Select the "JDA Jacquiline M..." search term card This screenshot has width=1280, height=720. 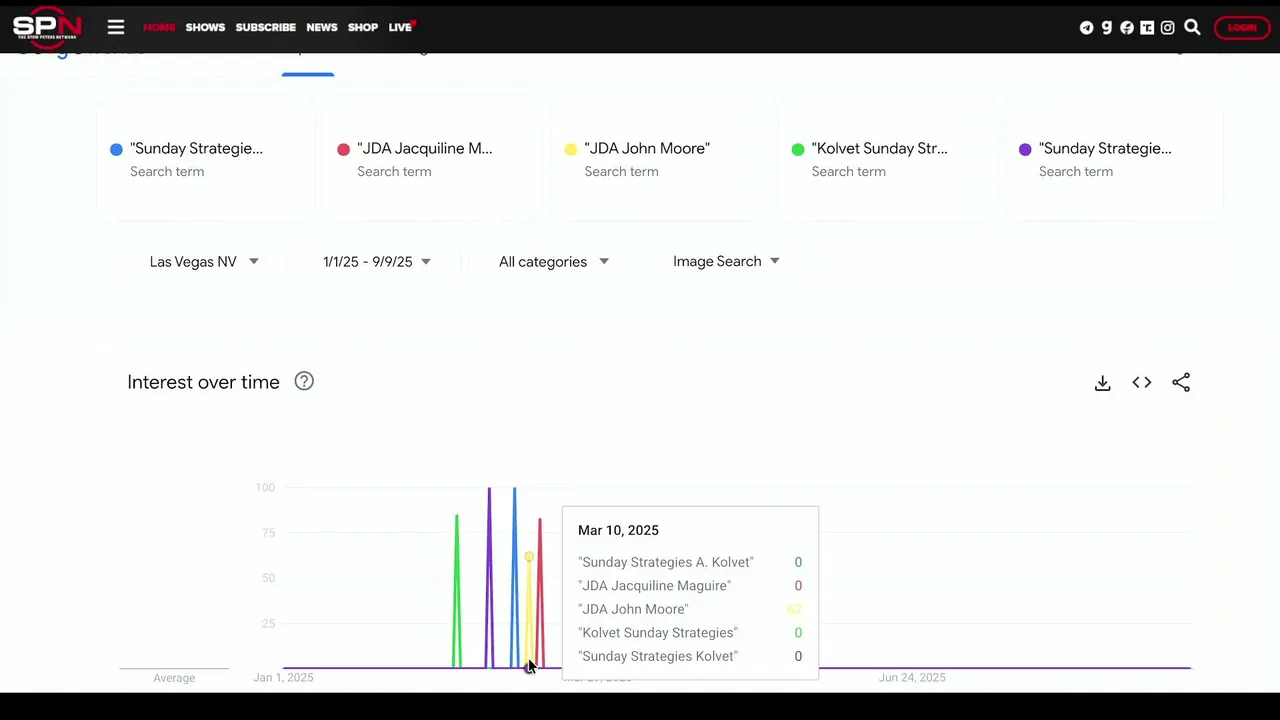433,159
